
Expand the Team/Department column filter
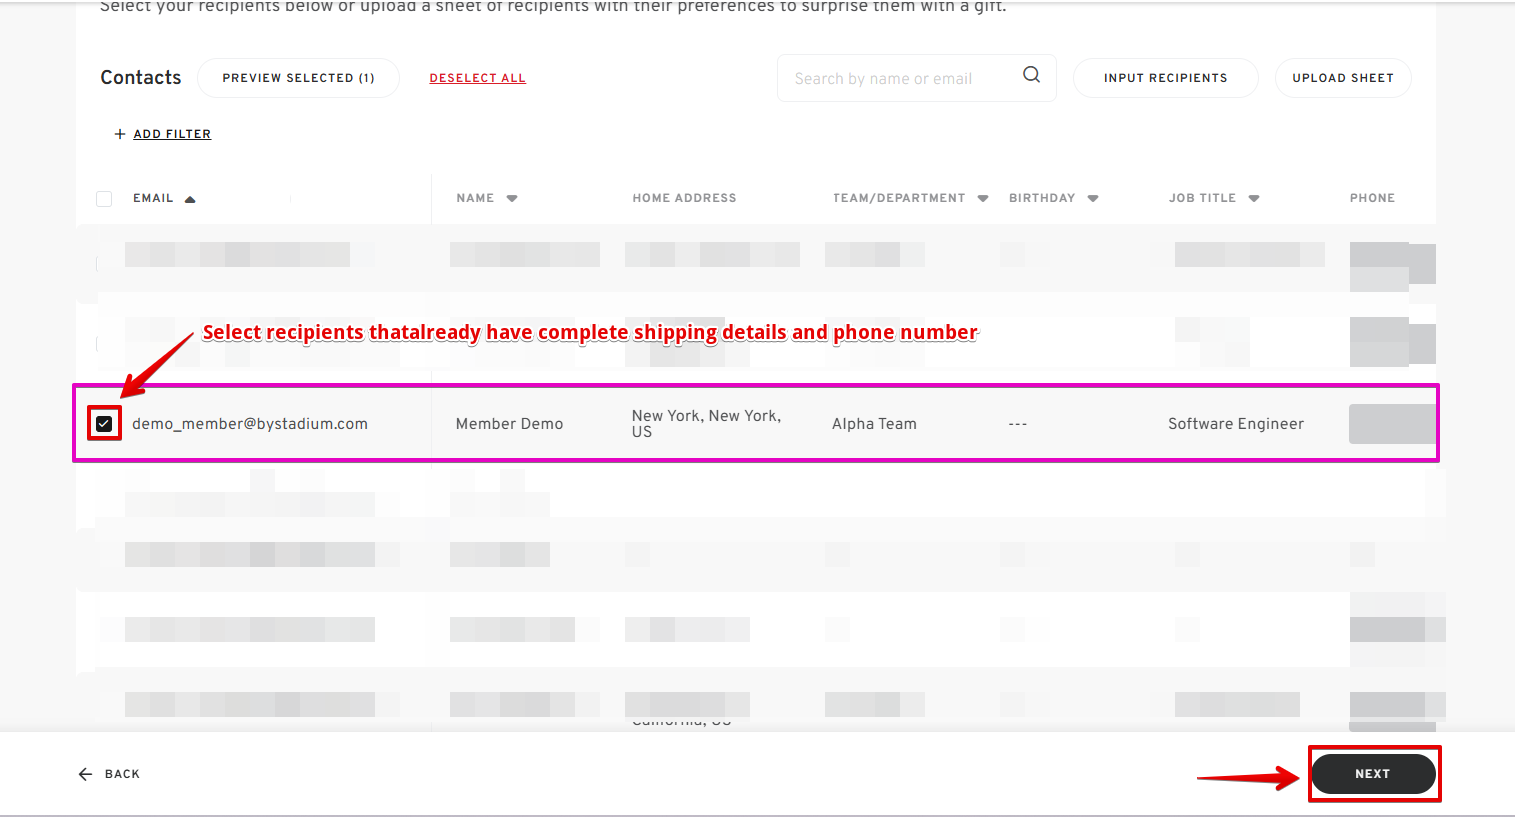983,199
